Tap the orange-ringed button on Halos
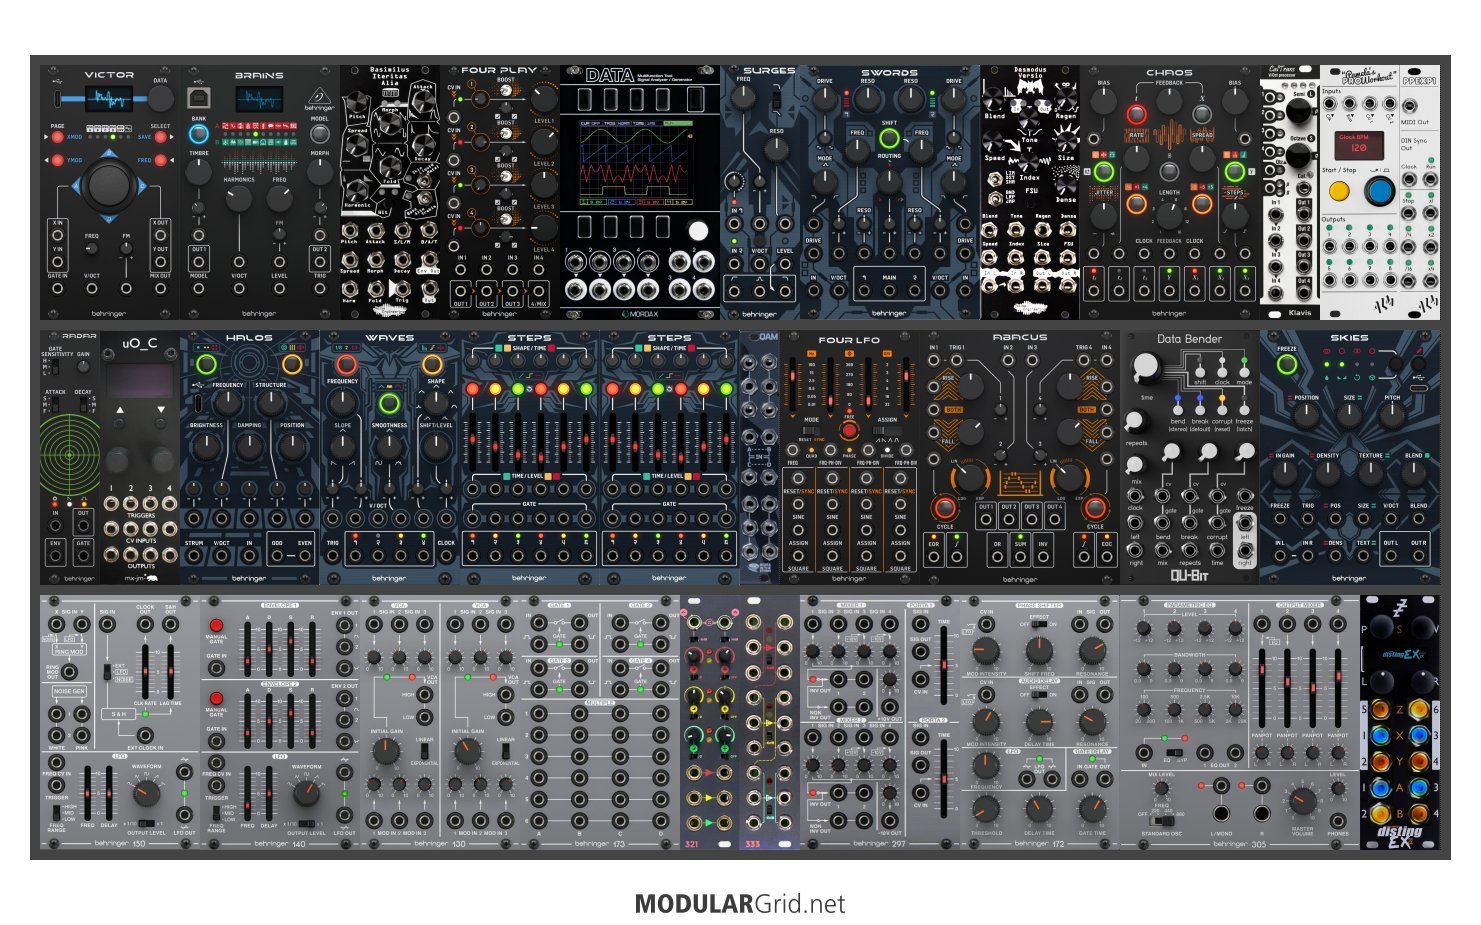1481x925 pixels. pos(292,364)
